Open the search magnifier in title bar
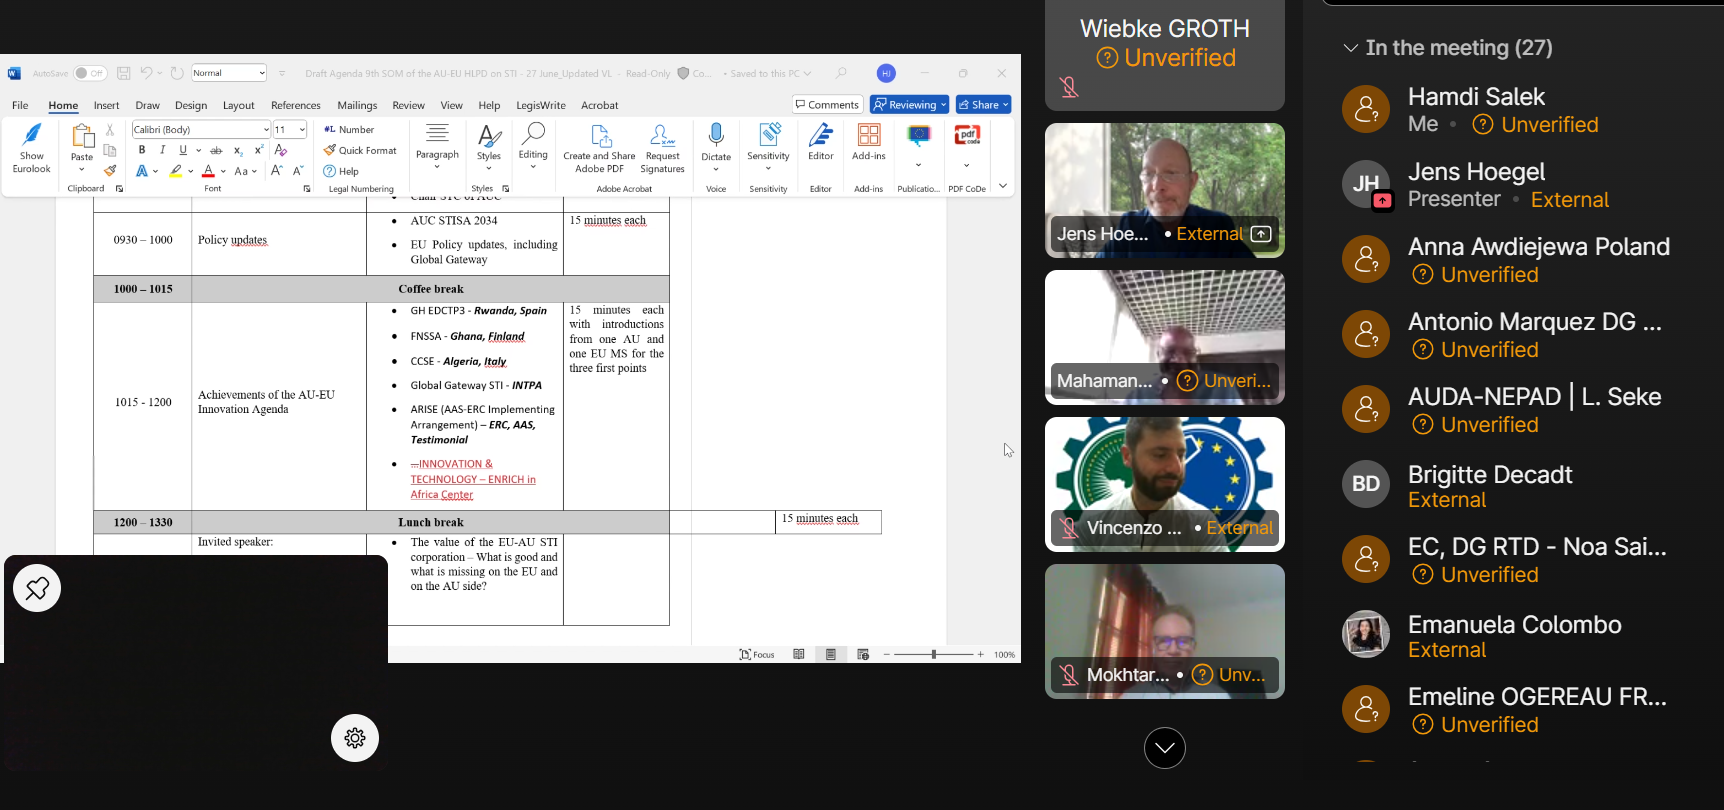 point(841,73)
